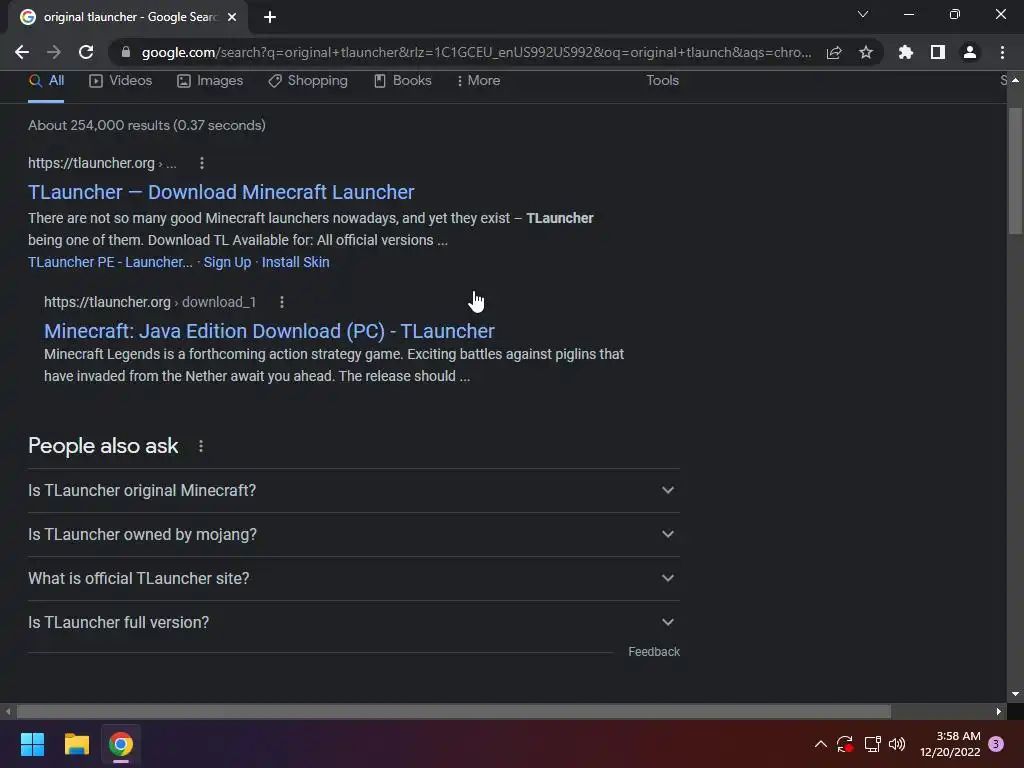Open the Windows Start menu

click(32, 744)
